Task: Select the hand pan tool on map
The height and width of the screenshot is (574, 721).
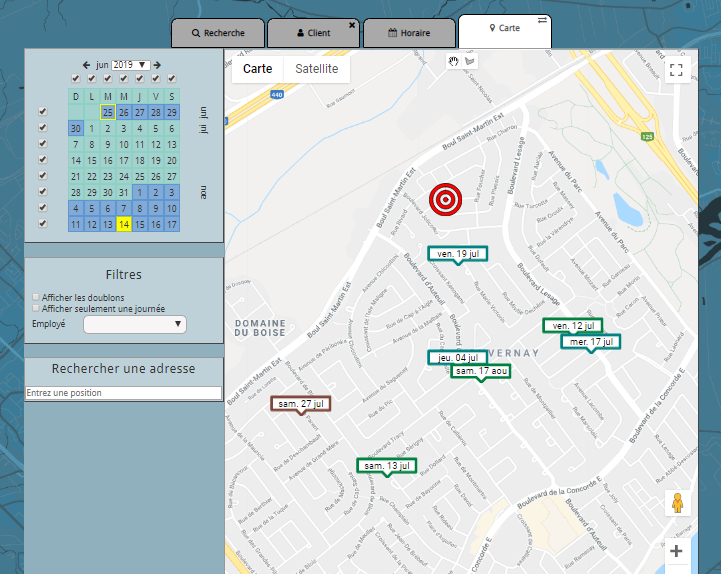Action: [x=453, y=62]
